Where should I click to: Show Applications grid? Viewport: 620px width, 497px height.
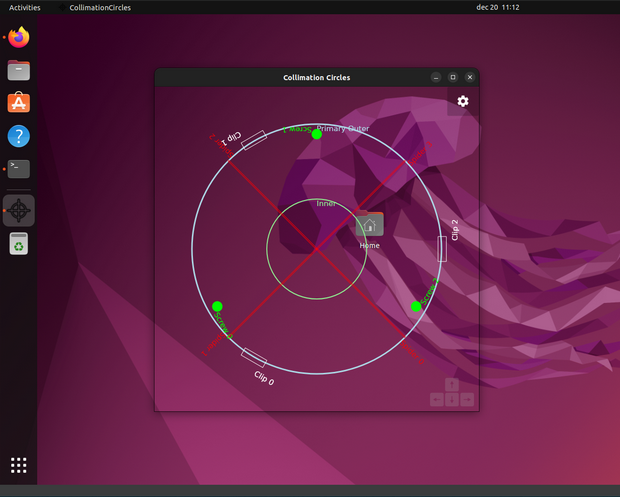(x=19, y=465)
